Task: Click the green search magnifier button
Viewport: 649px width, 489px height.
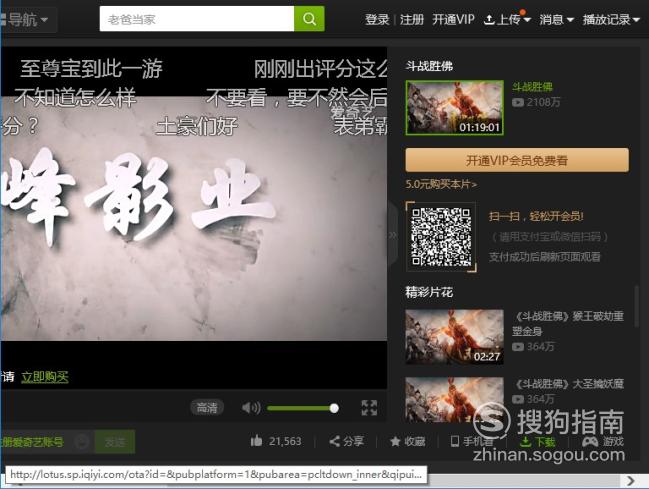Action: pyautogui.click(x=309, y=19)
